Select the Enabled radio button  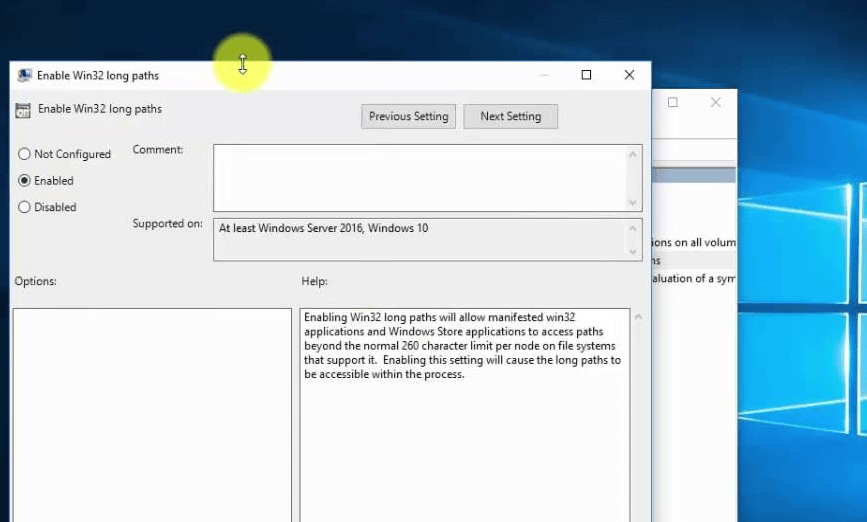(x=24, y=181)
